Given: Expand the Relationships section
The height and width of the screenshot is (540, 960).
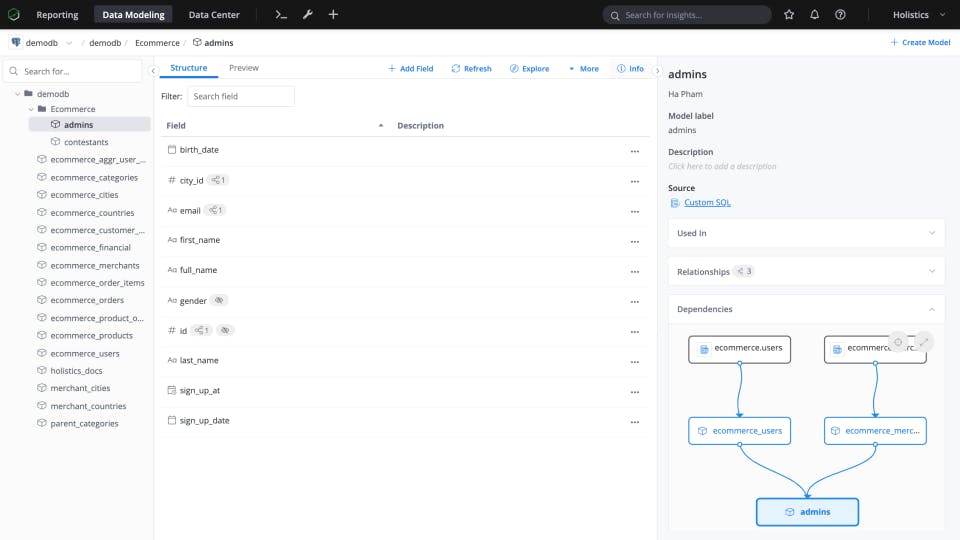Looking at the screenshot, I should pyautogui.click(x=806, y=271).
